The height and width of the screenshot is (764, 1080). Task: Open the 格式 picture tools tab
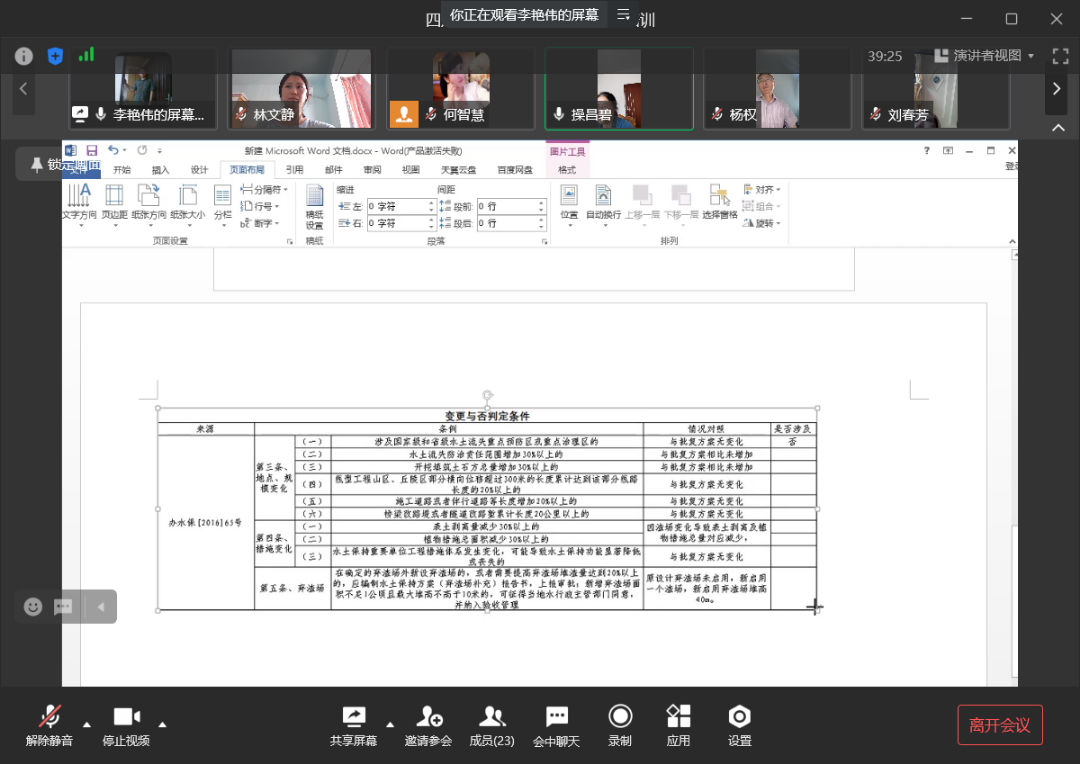pos(567,169)
